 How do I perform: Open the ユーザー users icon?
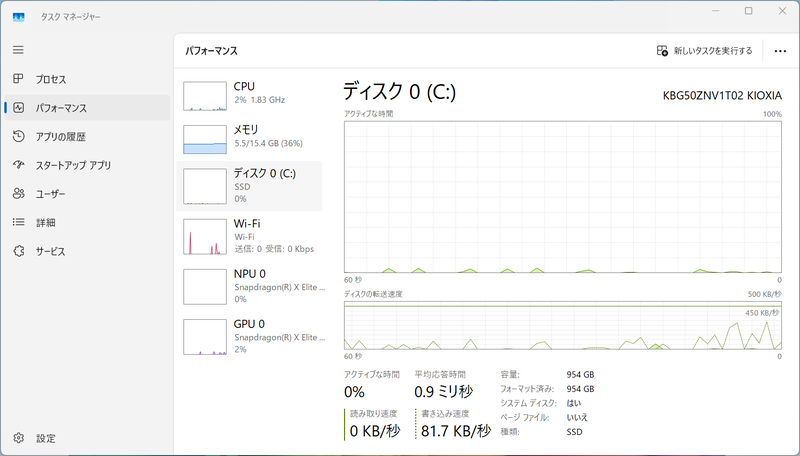(x=18, y=194)
